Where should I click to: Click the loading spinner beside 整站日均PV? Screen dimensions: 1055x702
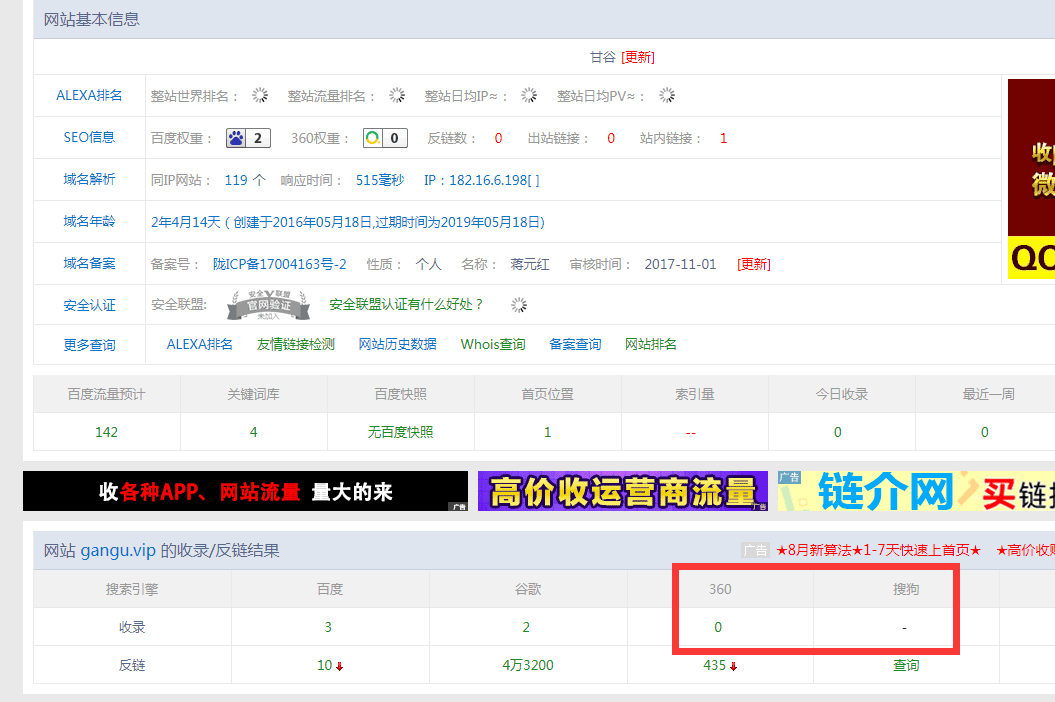pyautogui.click(x=666, y=95)
